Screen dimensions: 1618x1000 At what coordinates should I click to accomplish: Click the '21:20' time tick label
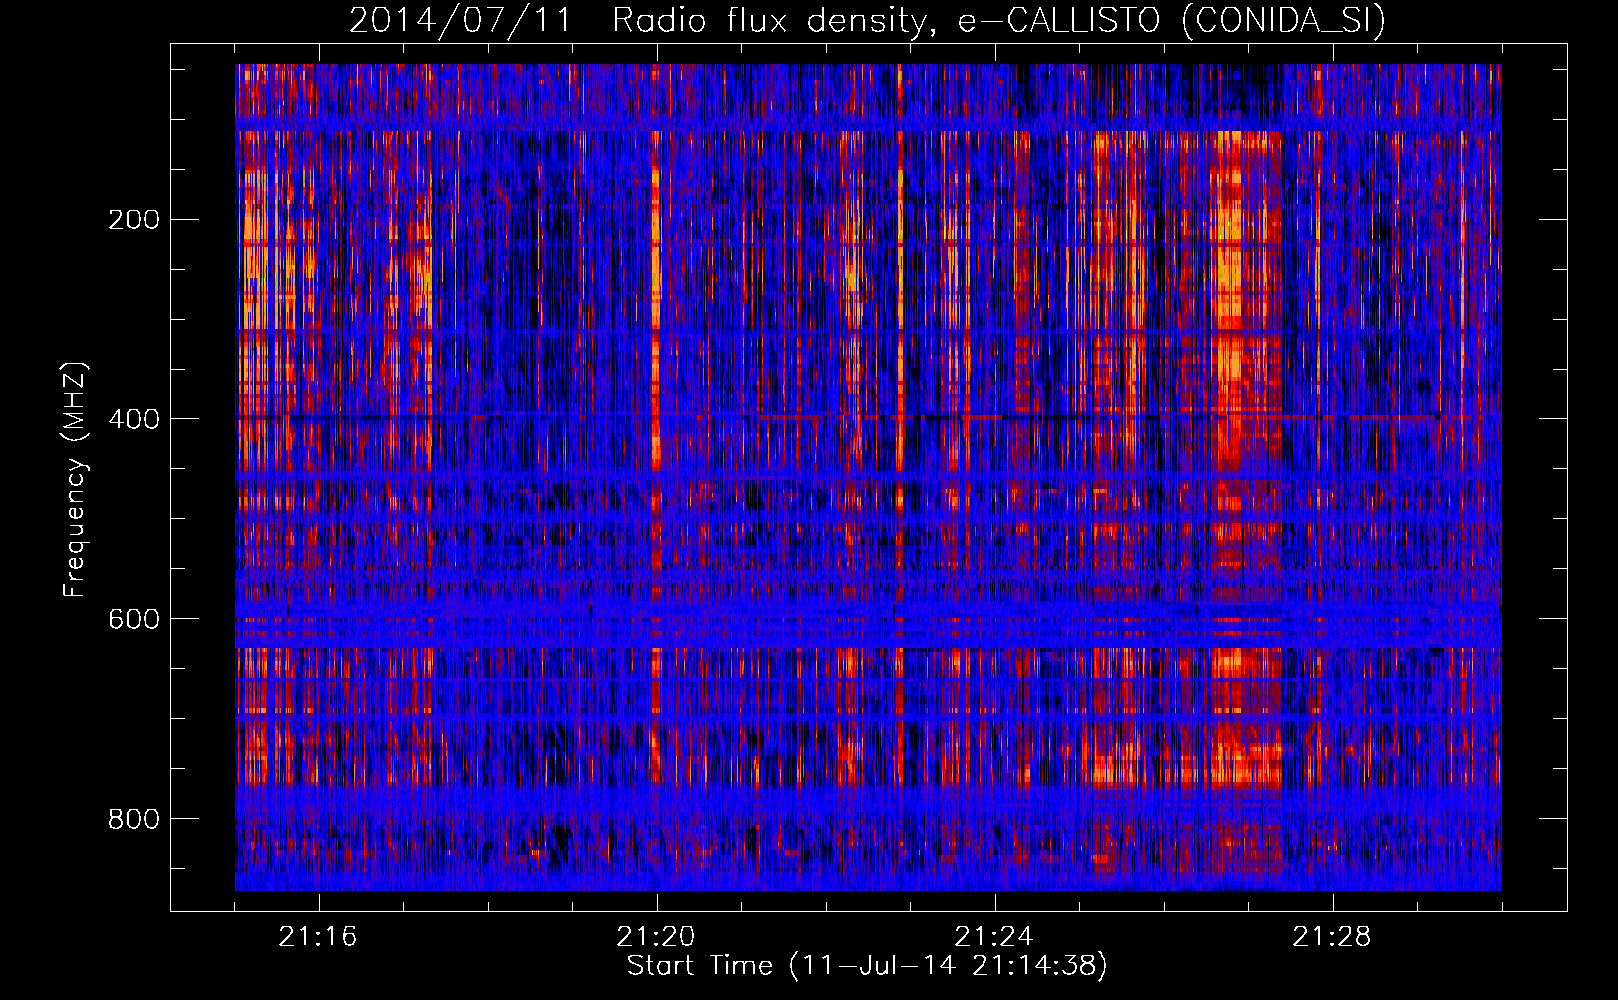click(x=656, y=937)
